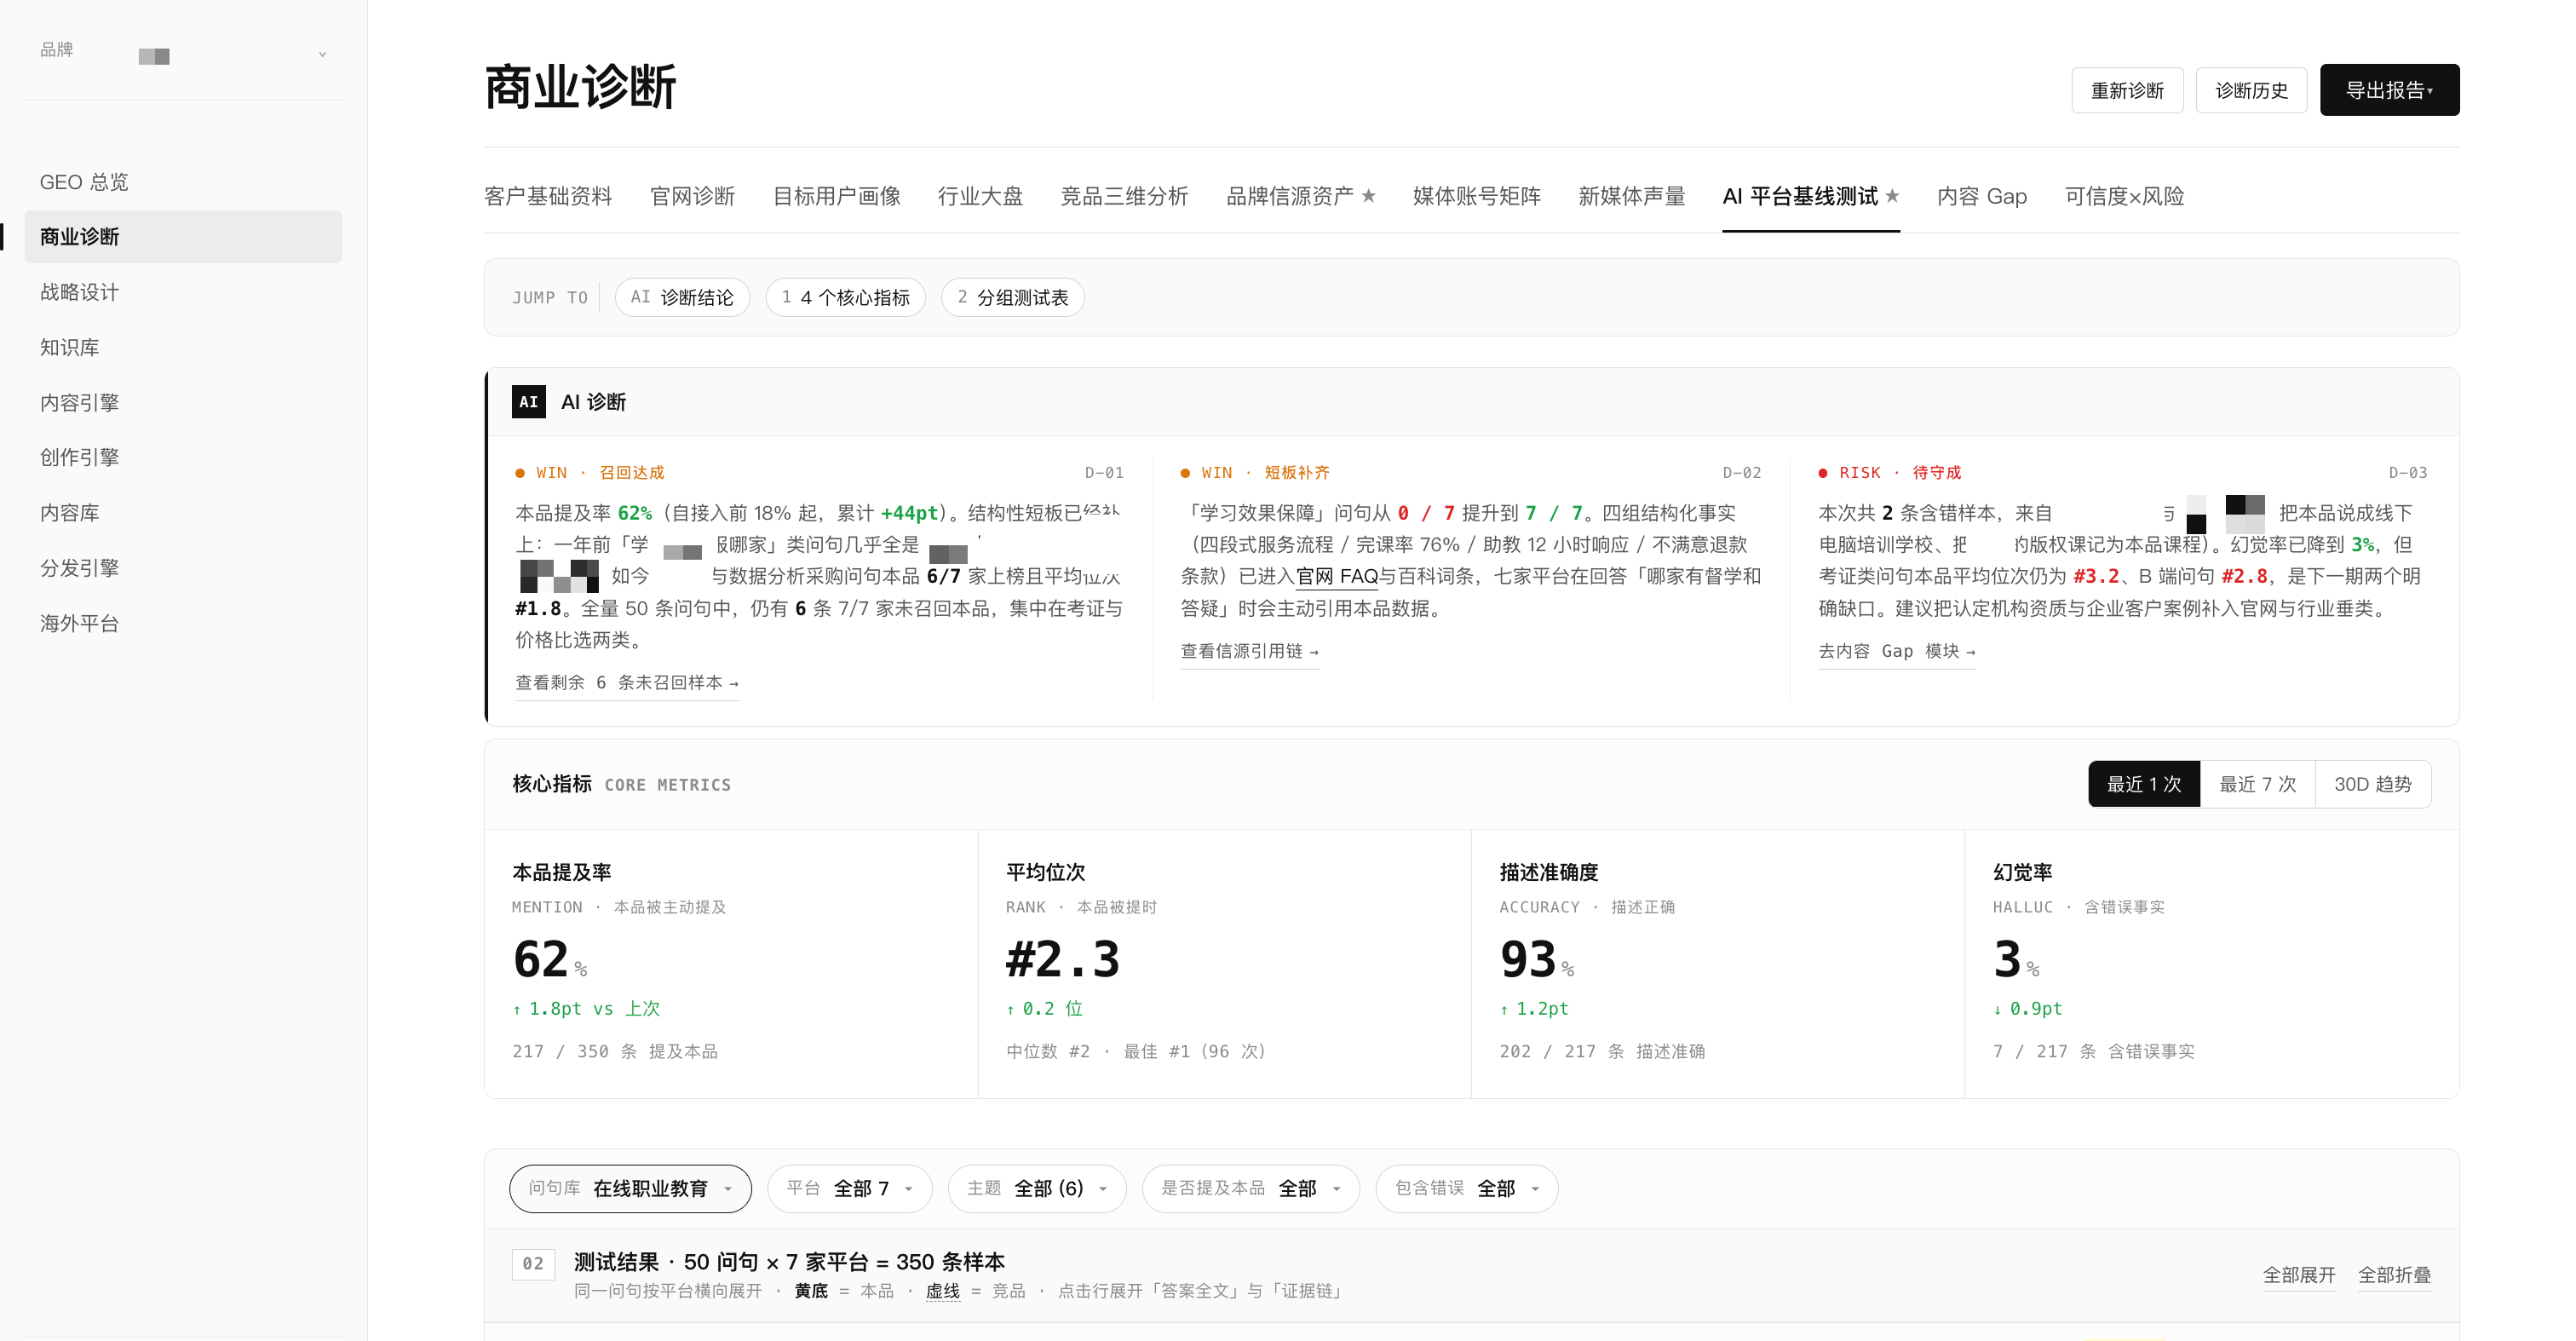Viewport: 2576px width, 1341px height.
Task: Switch to 竞品三维分析 tab
Action: coord(1124,196)
